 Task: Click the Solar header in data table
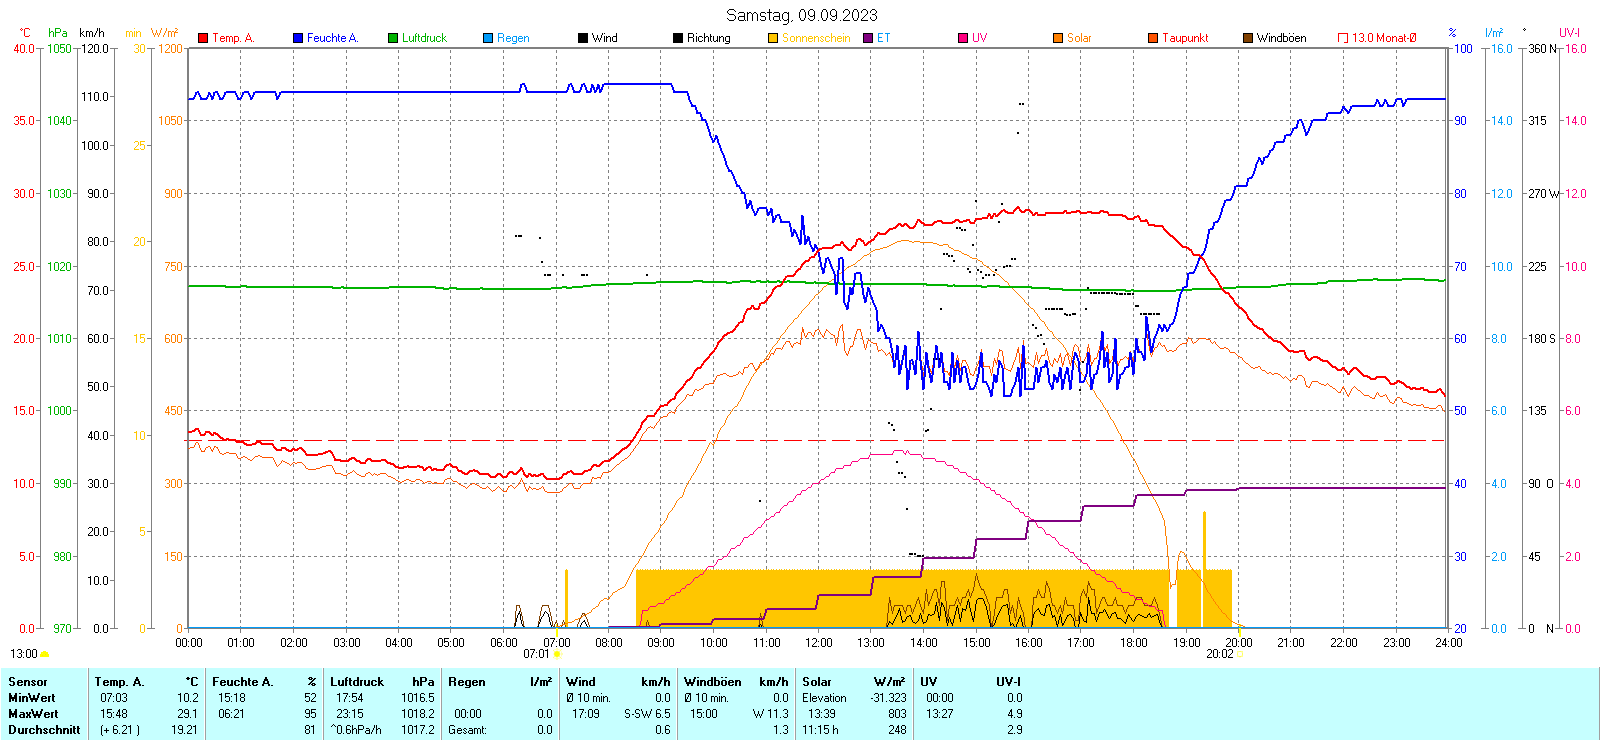pos(817,682)
